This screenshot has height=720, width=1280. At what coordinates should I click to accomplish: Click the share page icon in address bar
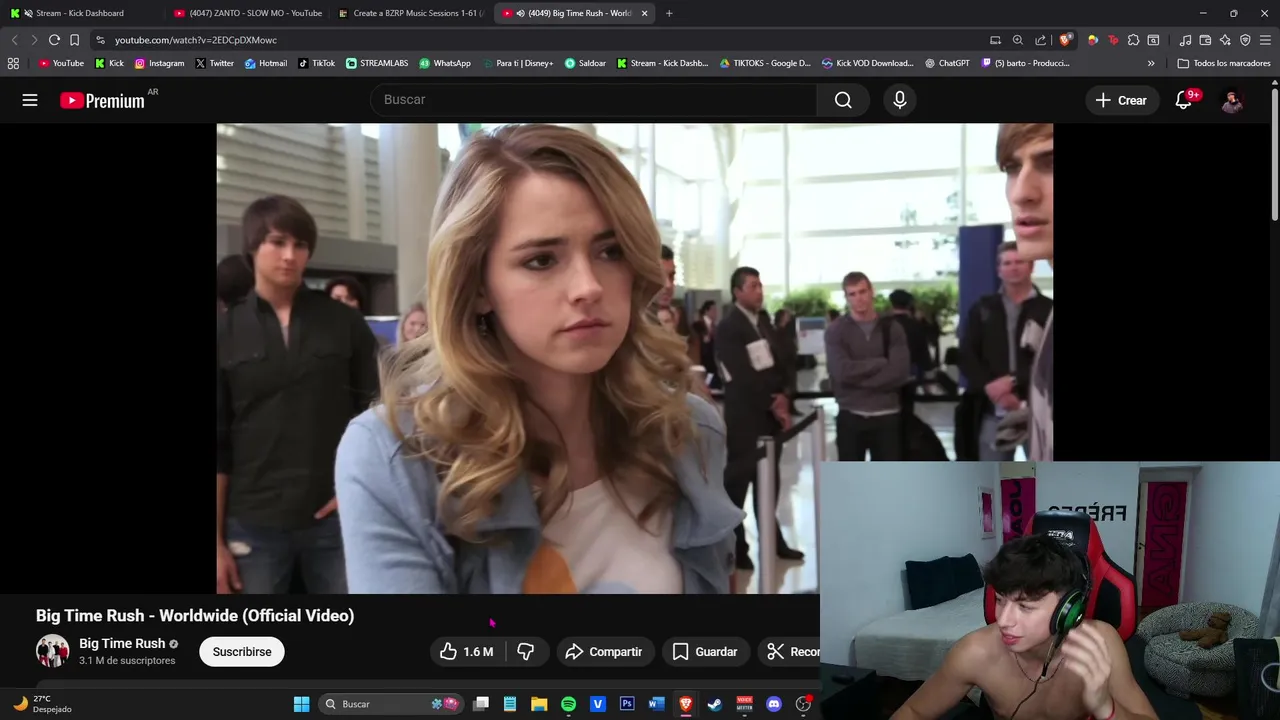tap(1041, 40)
